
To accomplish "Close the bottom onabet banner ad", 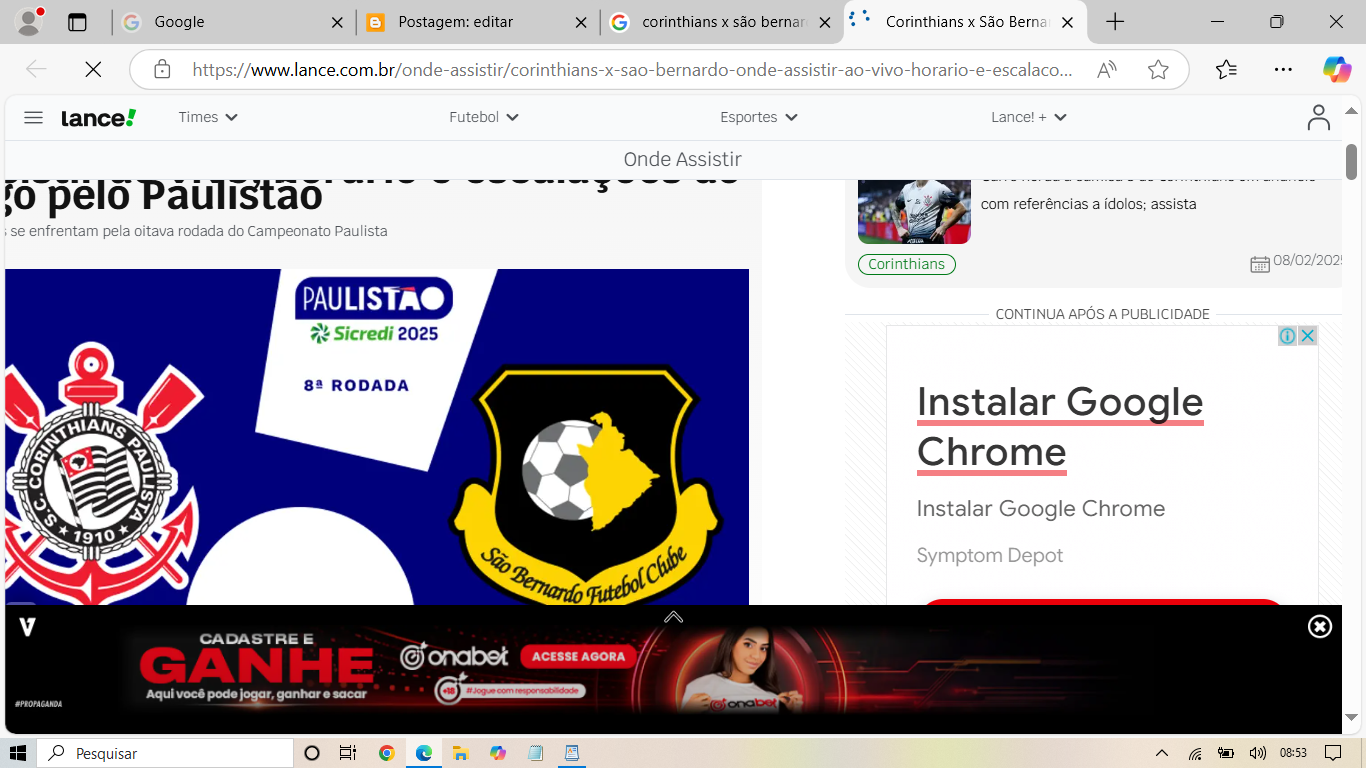I will (1320, 627).
